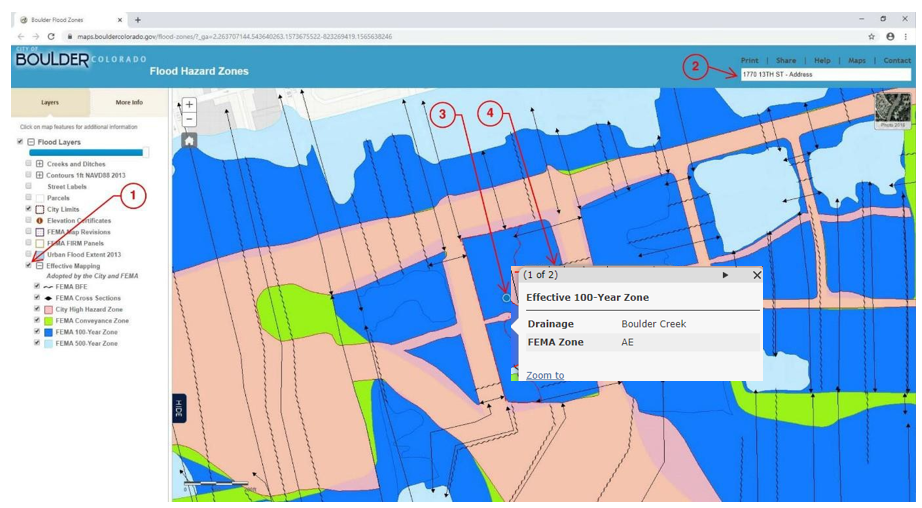Viewport: 922px width, 508px height.
Task: Uncheck the City High Hazard Zone sublayer
Action: point(37,309)
